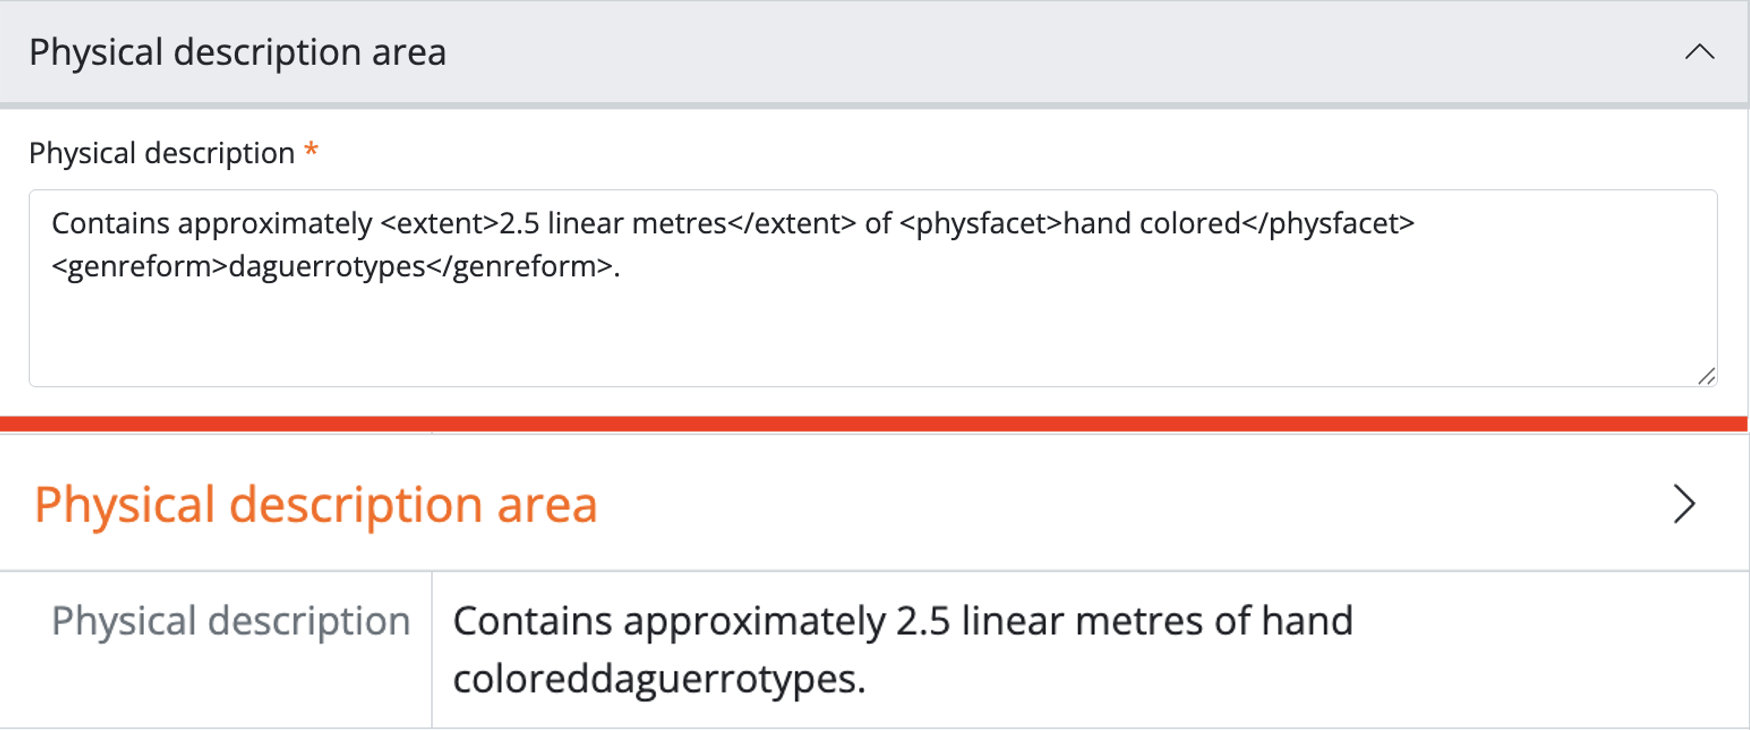Place cursor on opening <extent> tag in textarea
The width and height of the screenshot is (1750, 730).
tap(439, 223)
